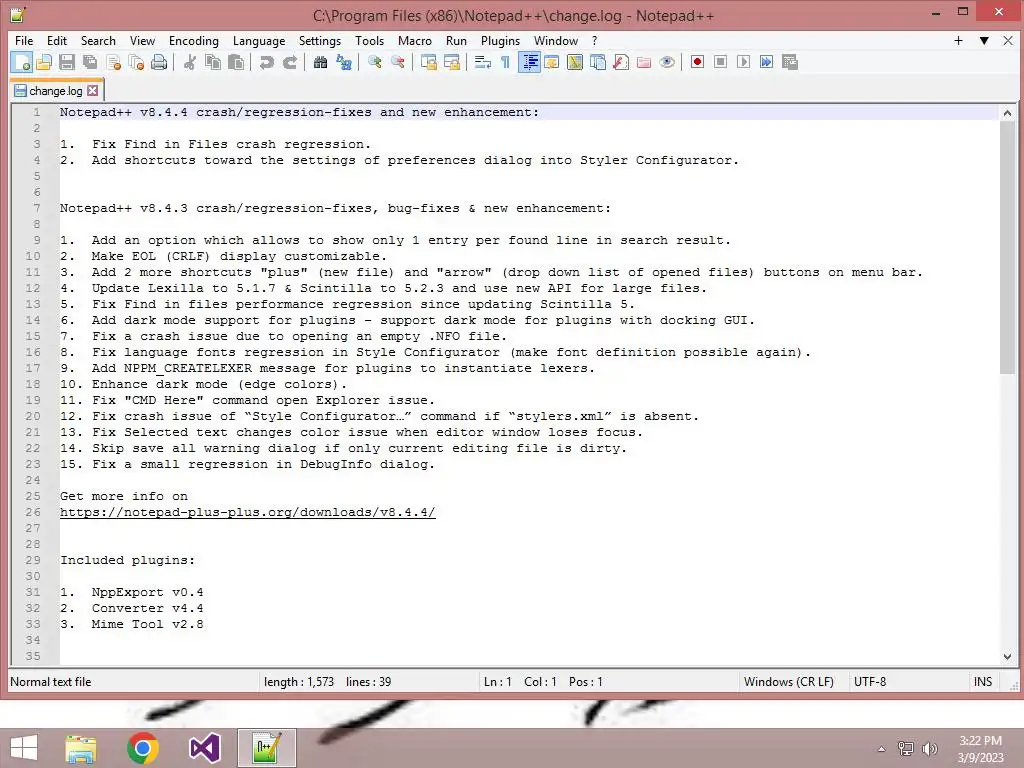This screenshot has width=1024, height=768.
Task: Close the change.log tab with its X
Action: (93, 91)
